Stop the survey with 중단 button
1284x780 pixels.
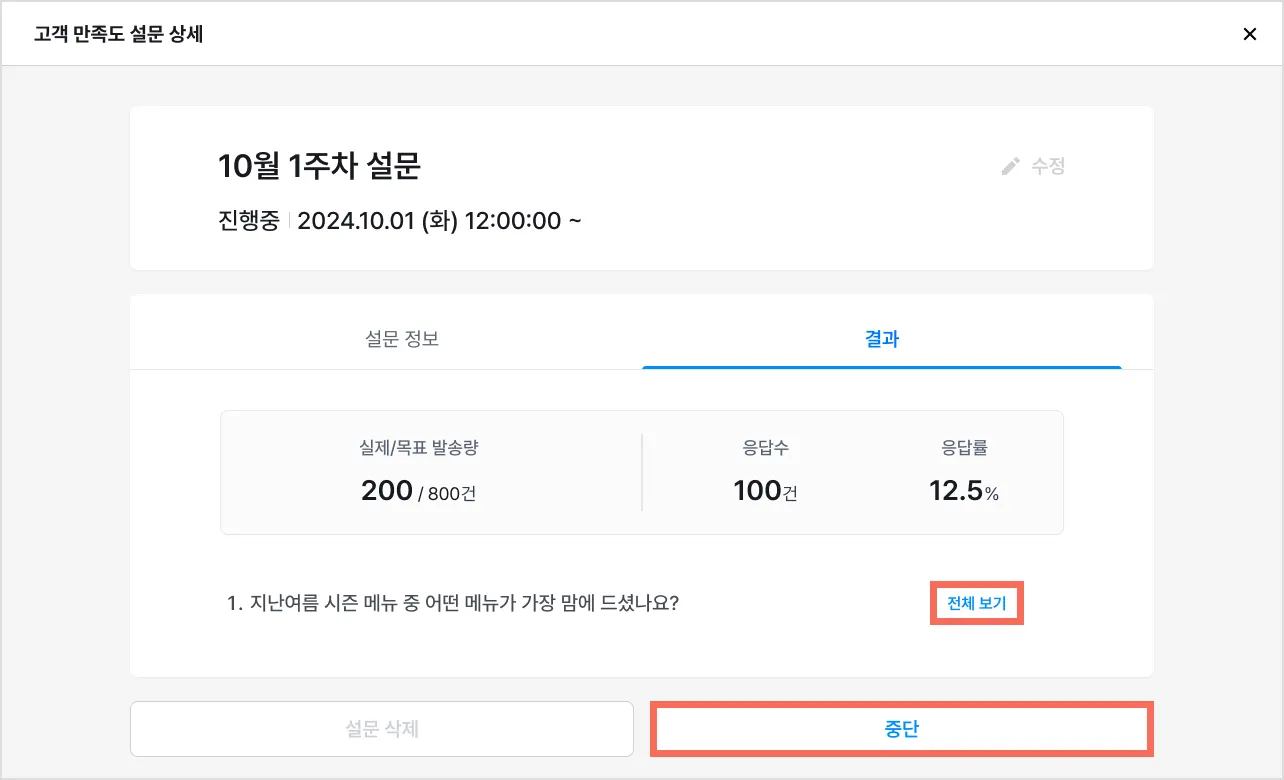(x=901, y=728)
